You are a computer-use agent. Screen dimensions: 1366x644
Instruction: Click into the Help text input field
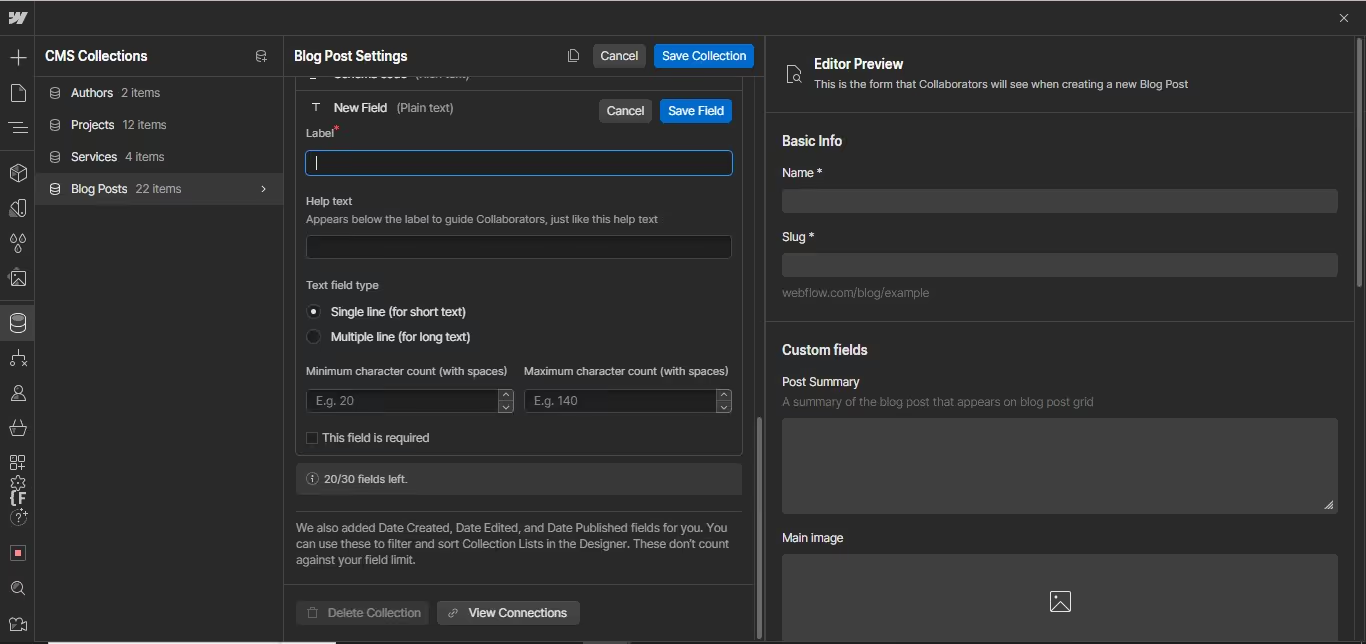click(x=518, y=247)
